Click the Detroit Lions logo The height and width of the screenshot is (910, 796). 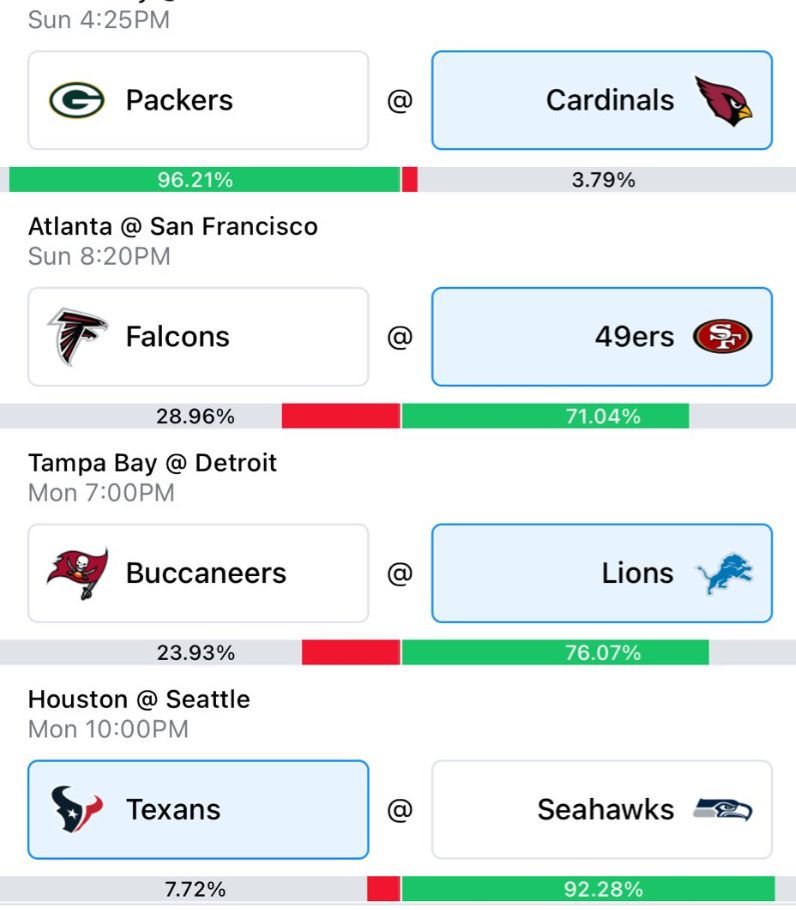(724, 573)
